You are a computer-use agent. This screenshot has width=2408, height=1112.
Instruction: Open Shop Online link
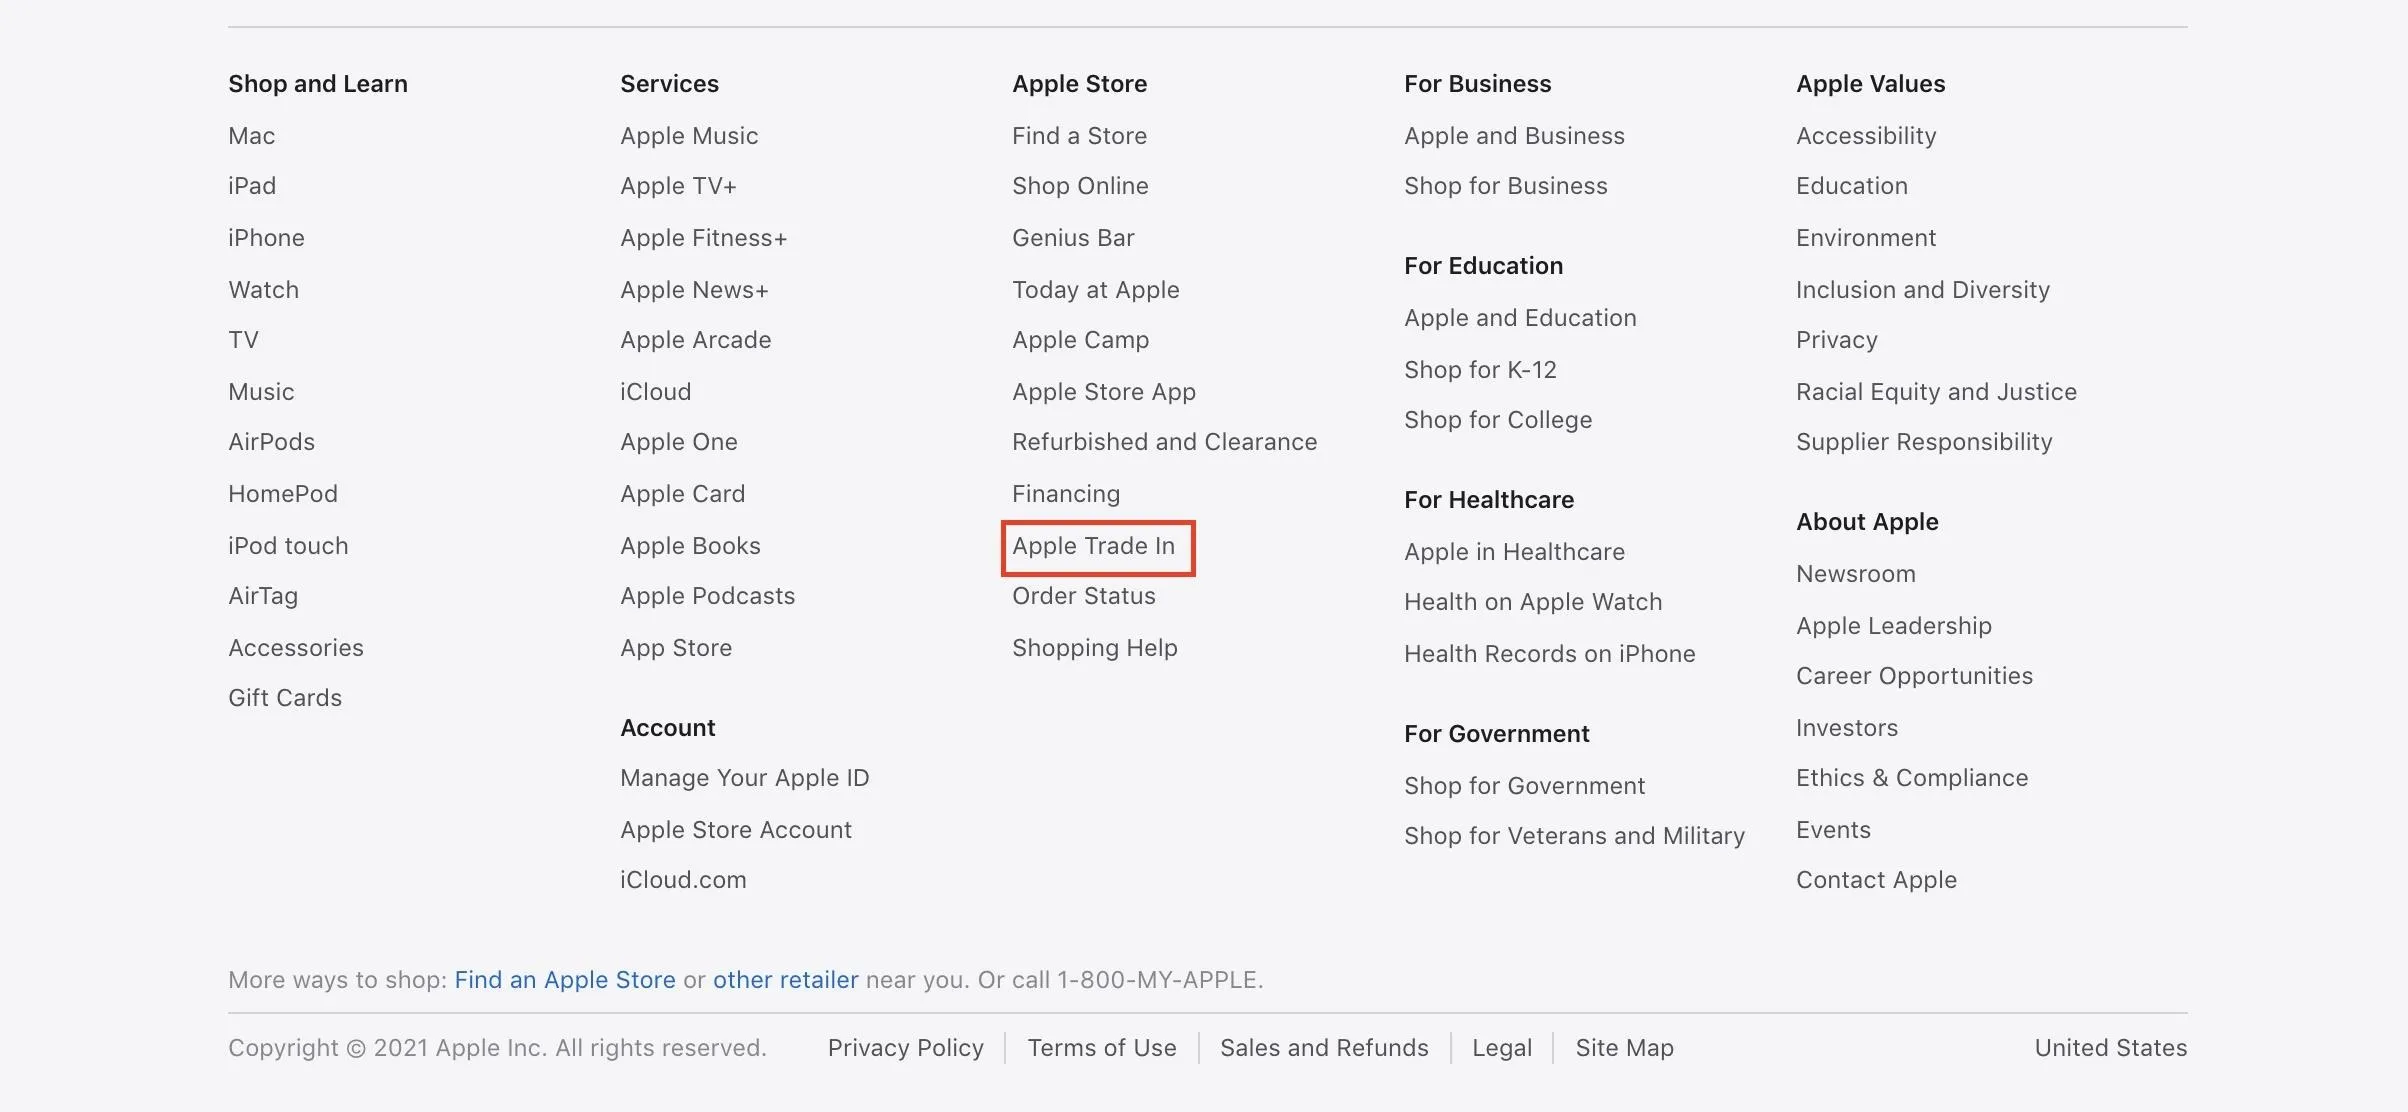[x=1080, y=186]
